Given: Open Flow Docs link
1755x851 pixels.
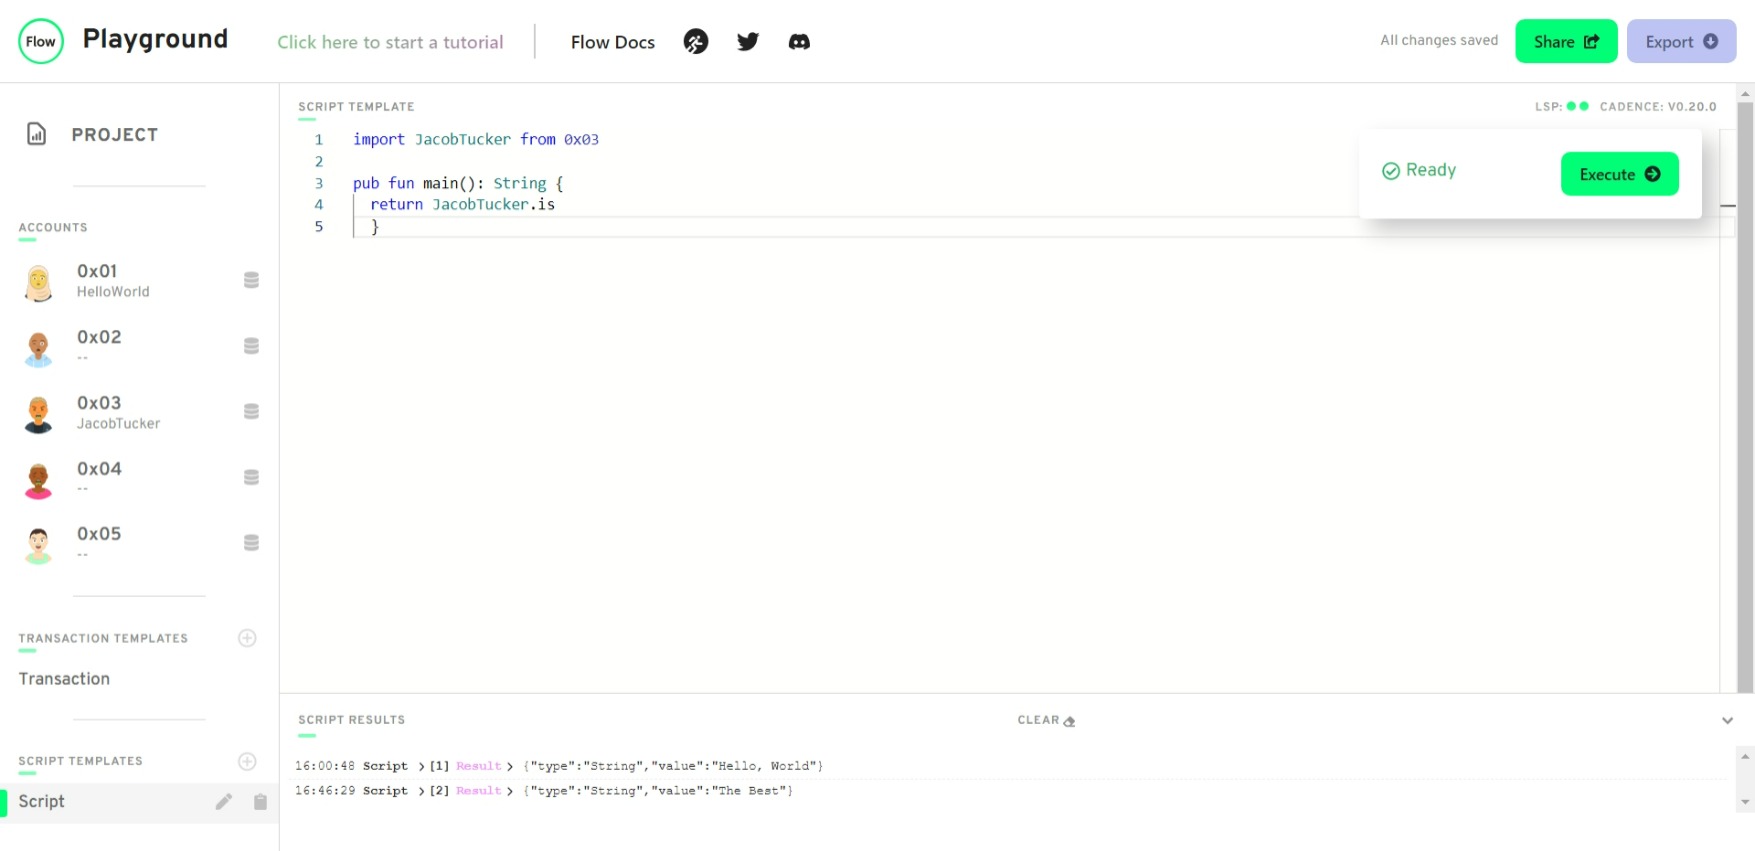Looking at the screenshot, I should coord(613,42).
